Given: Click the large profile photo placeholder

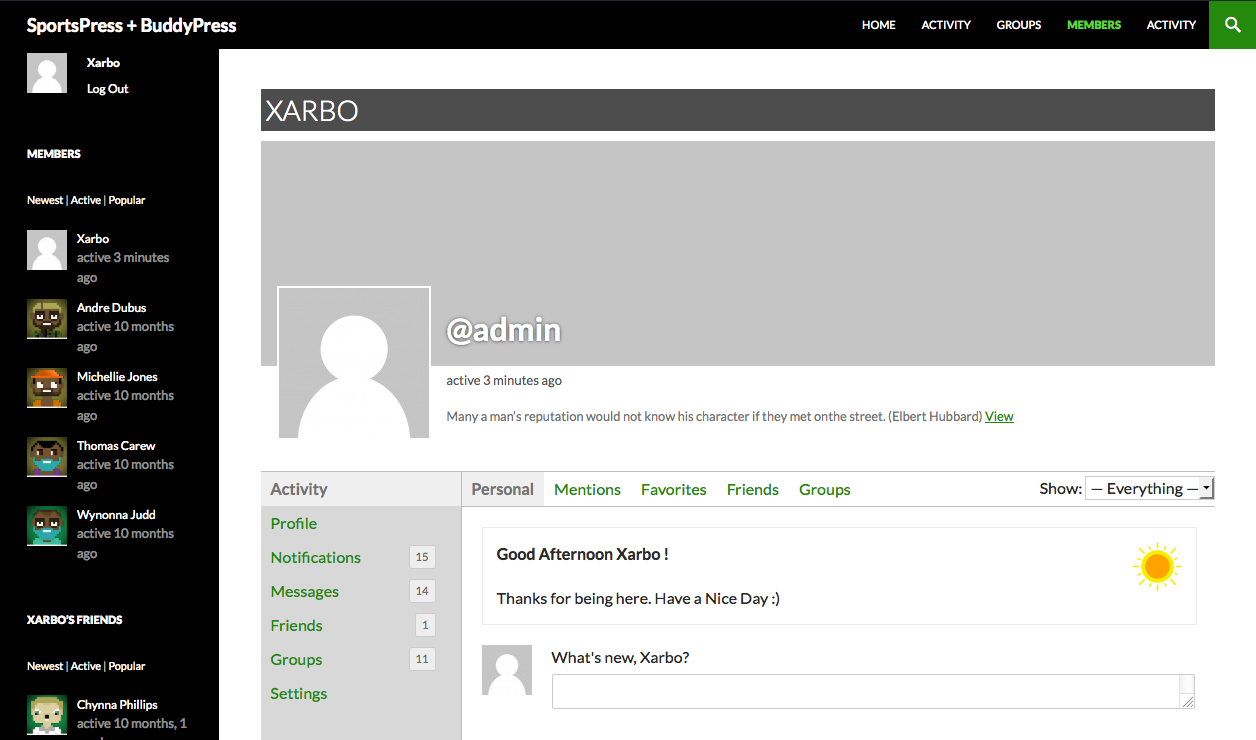Looking at the screenshot, I should [x=354, y=363].
